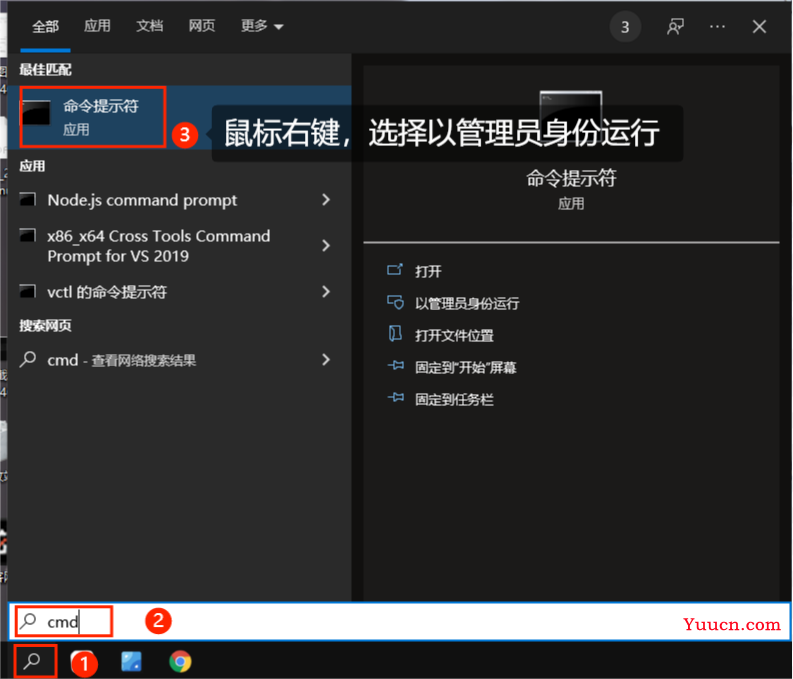Click the search box magnifier icon
Screen dimensions: 793x679
click(x=28, y=621)
